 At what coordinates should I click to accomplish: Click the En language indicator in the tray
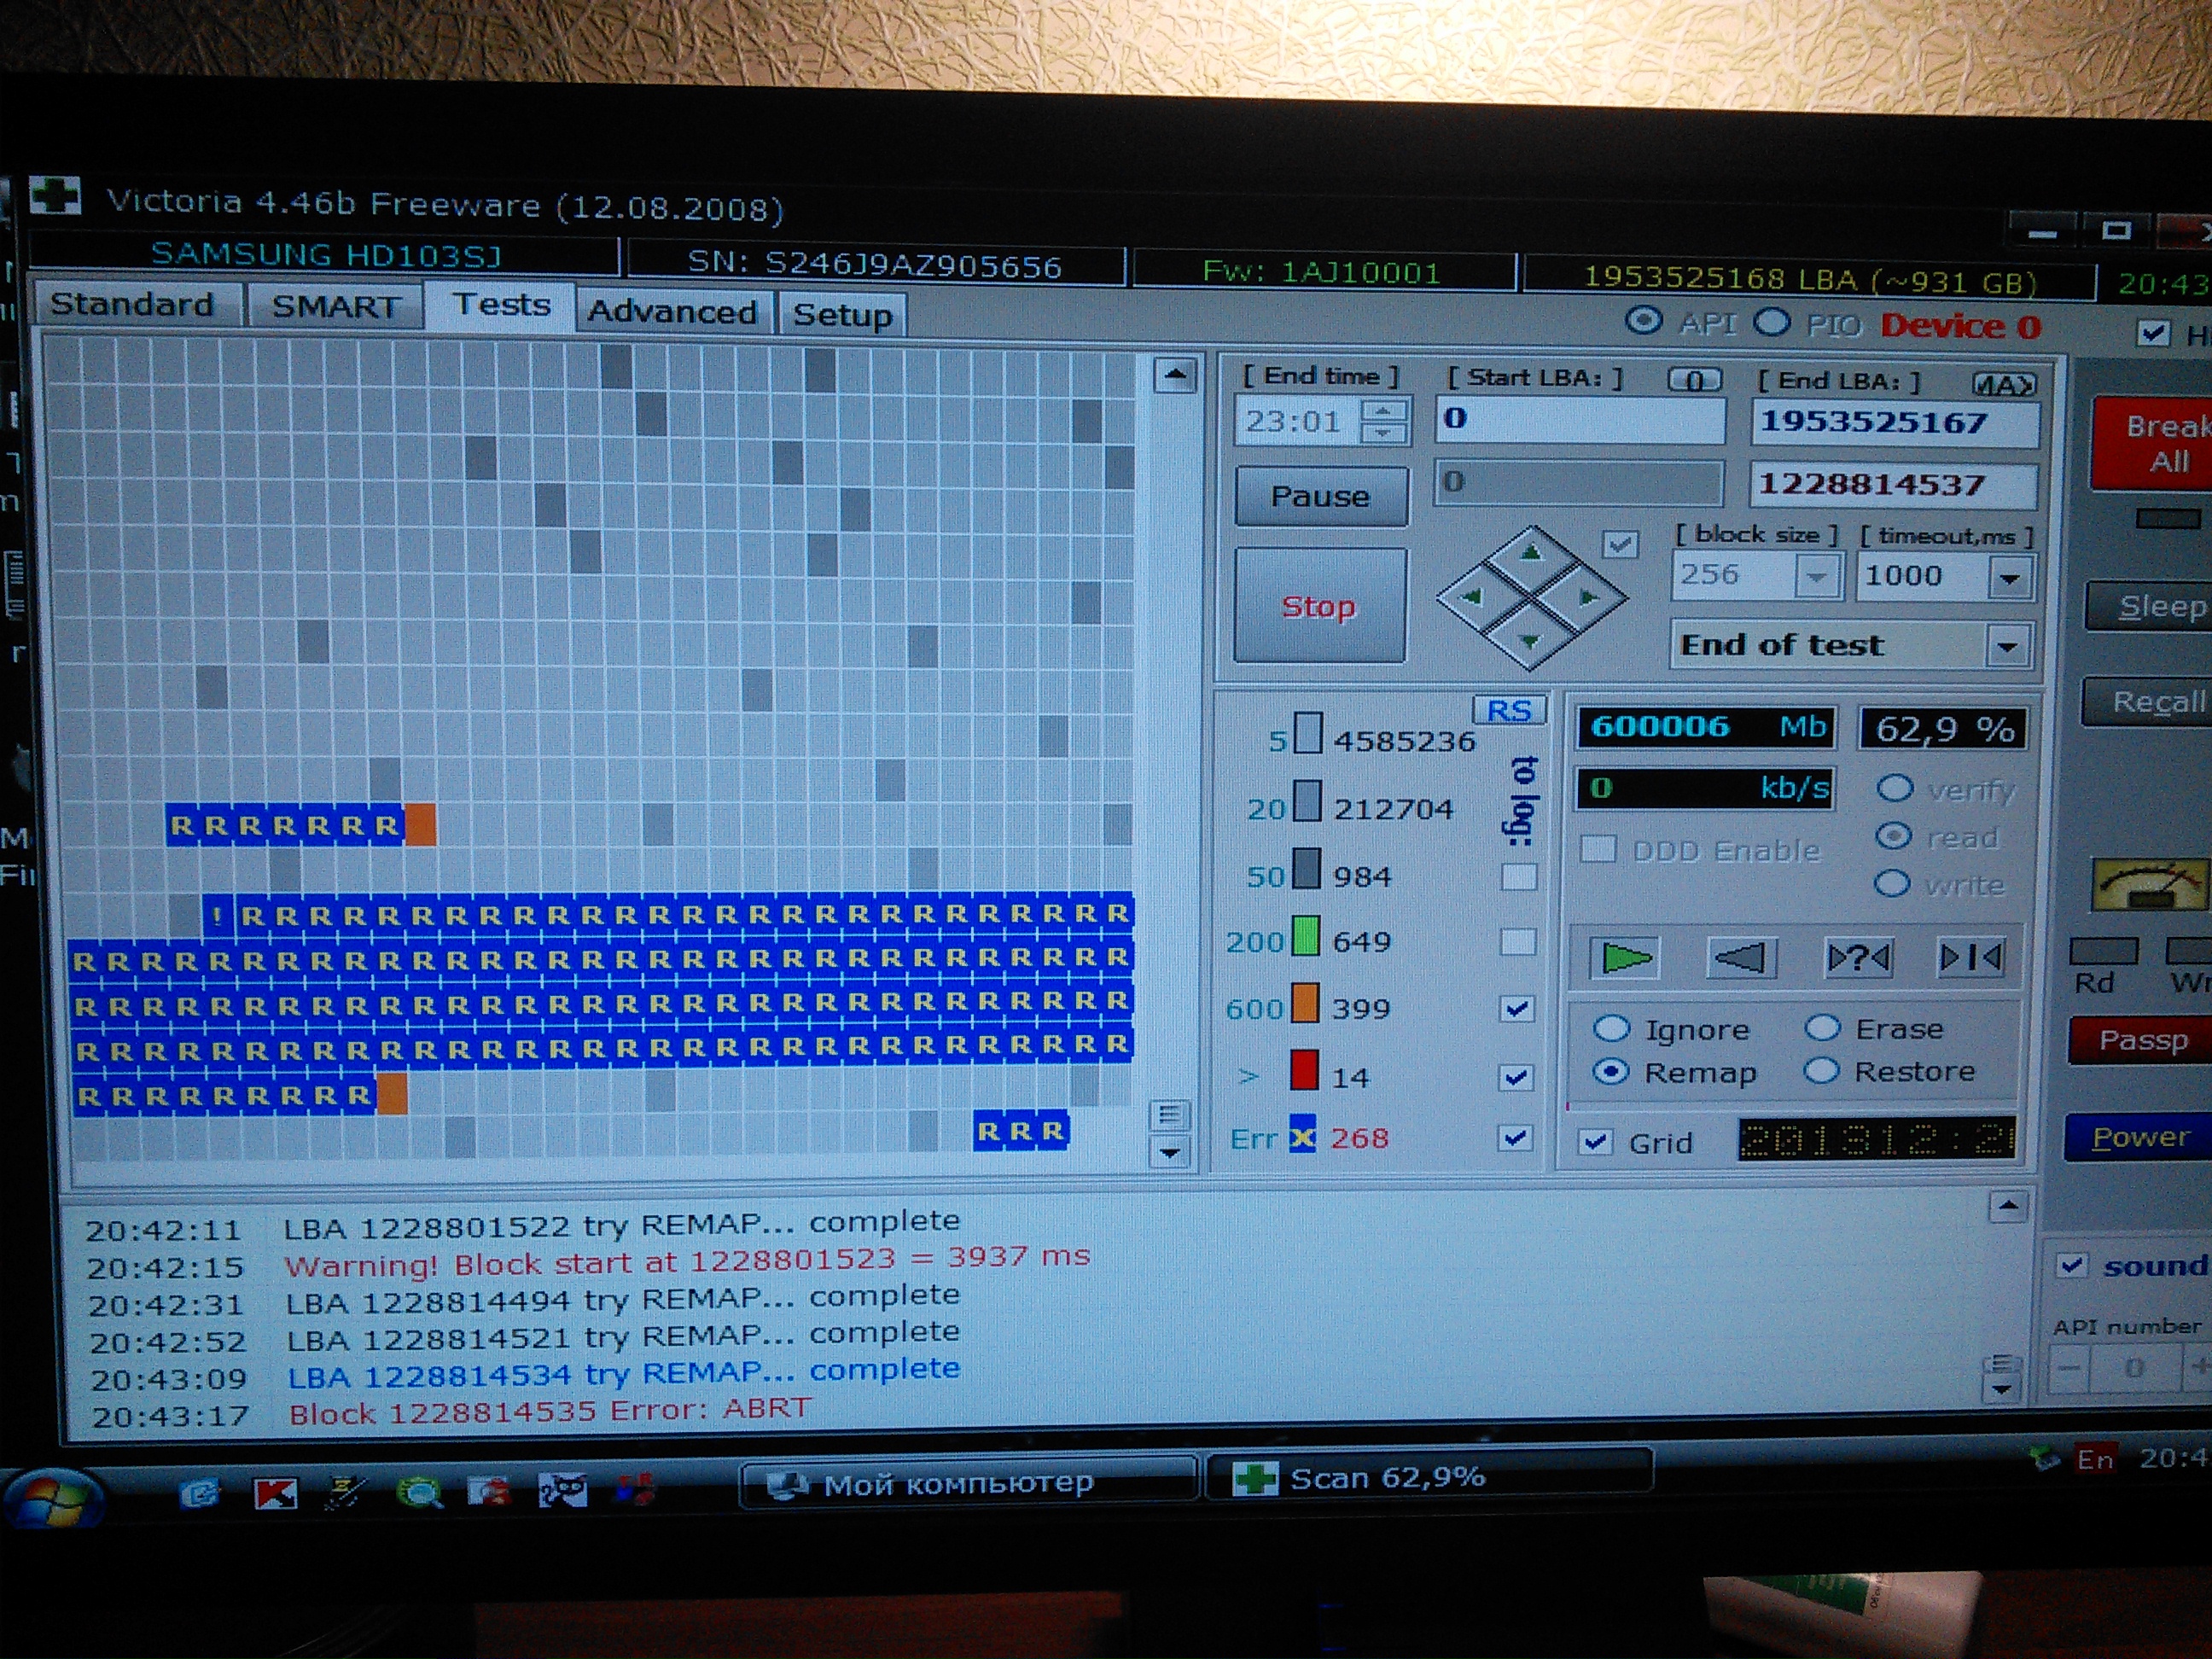pos(2093,1460)
